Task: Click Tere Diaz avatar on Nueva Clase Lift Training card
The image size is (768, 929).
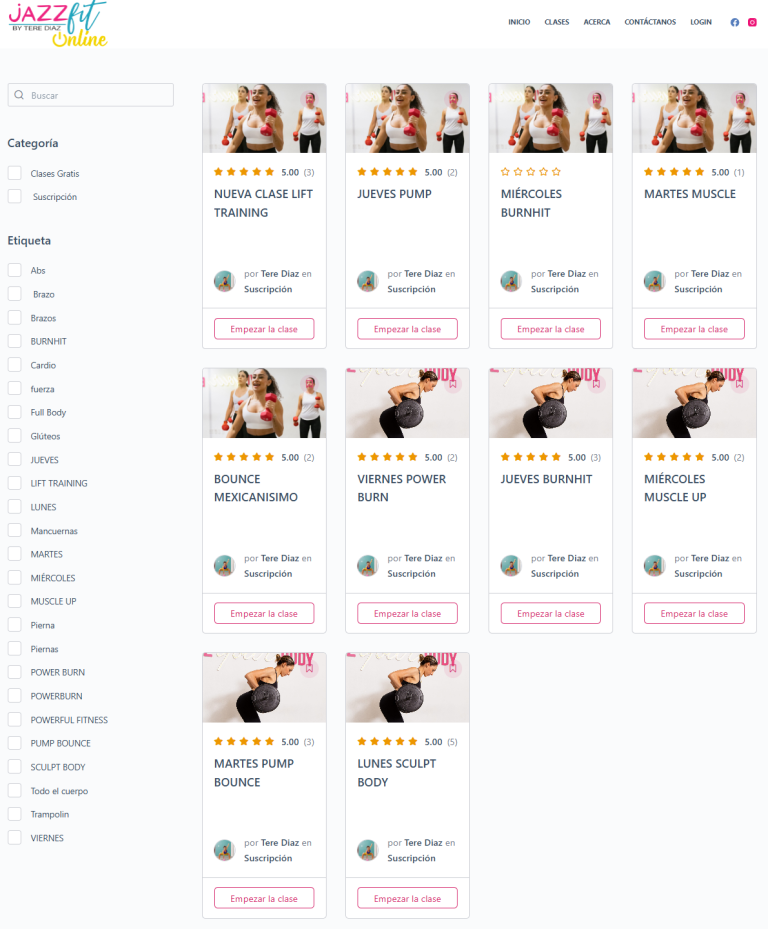Action: pos(224,281)
